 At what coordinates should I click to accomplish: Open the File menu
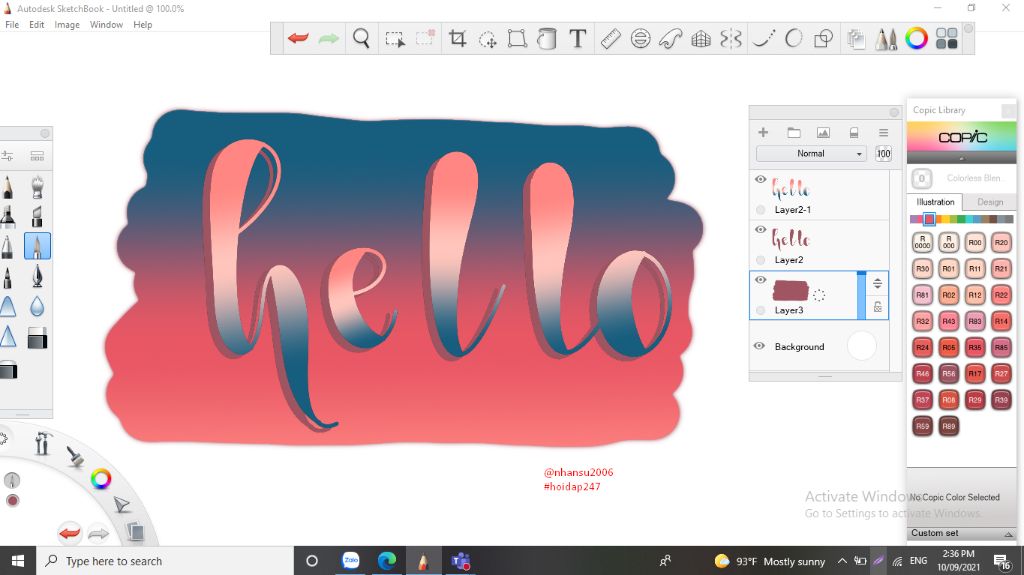pyautogui.click(x=12, y=25)
